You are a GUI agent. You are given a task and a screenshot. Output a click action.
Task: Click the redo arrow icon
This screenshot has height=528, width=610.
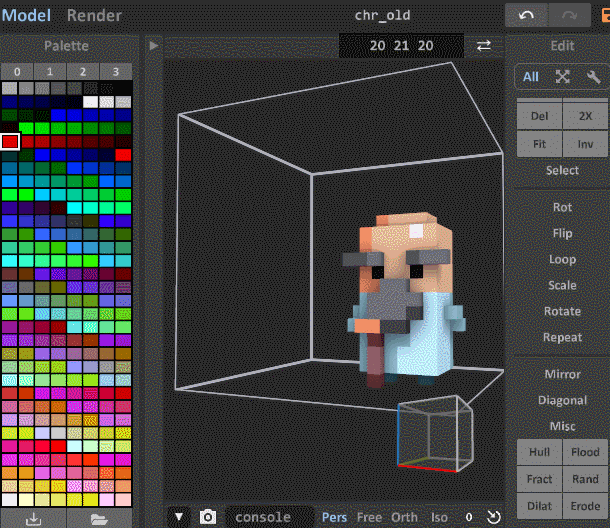(x=569, y=16)
